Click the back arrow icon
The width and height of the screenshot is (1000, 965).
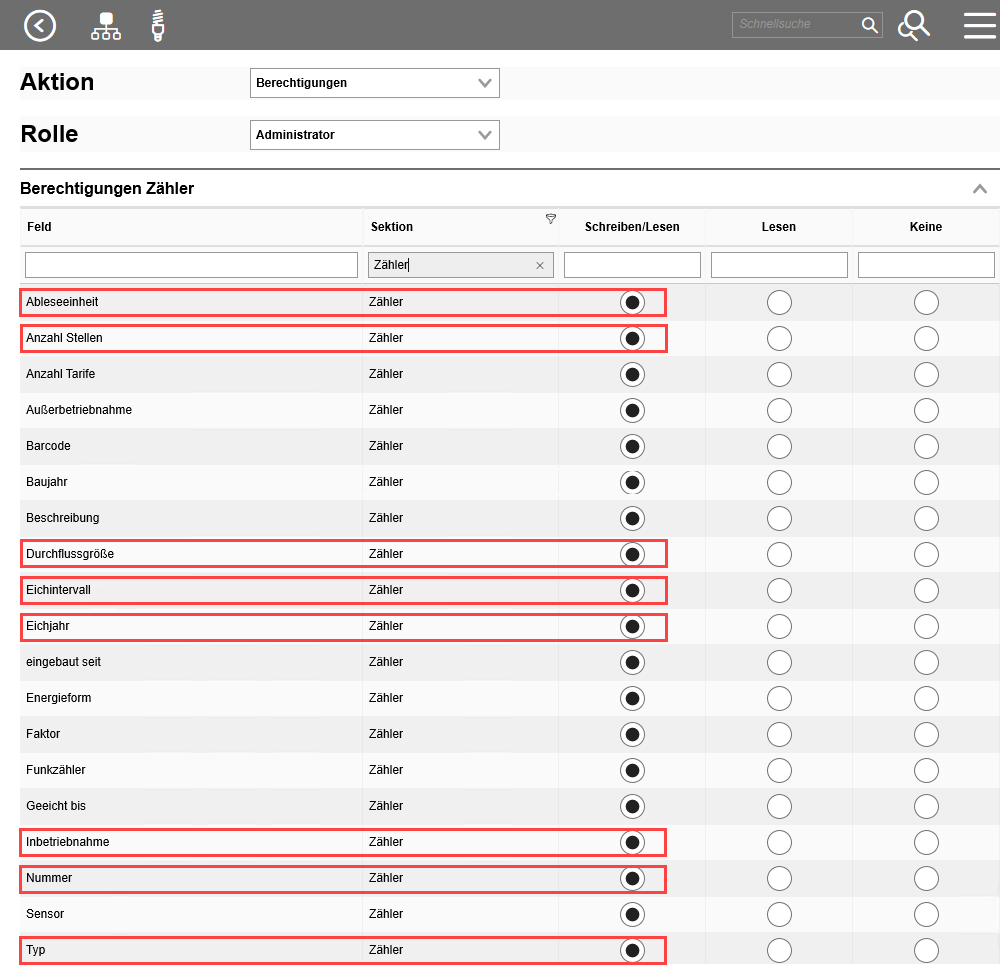tap(40, 25)
